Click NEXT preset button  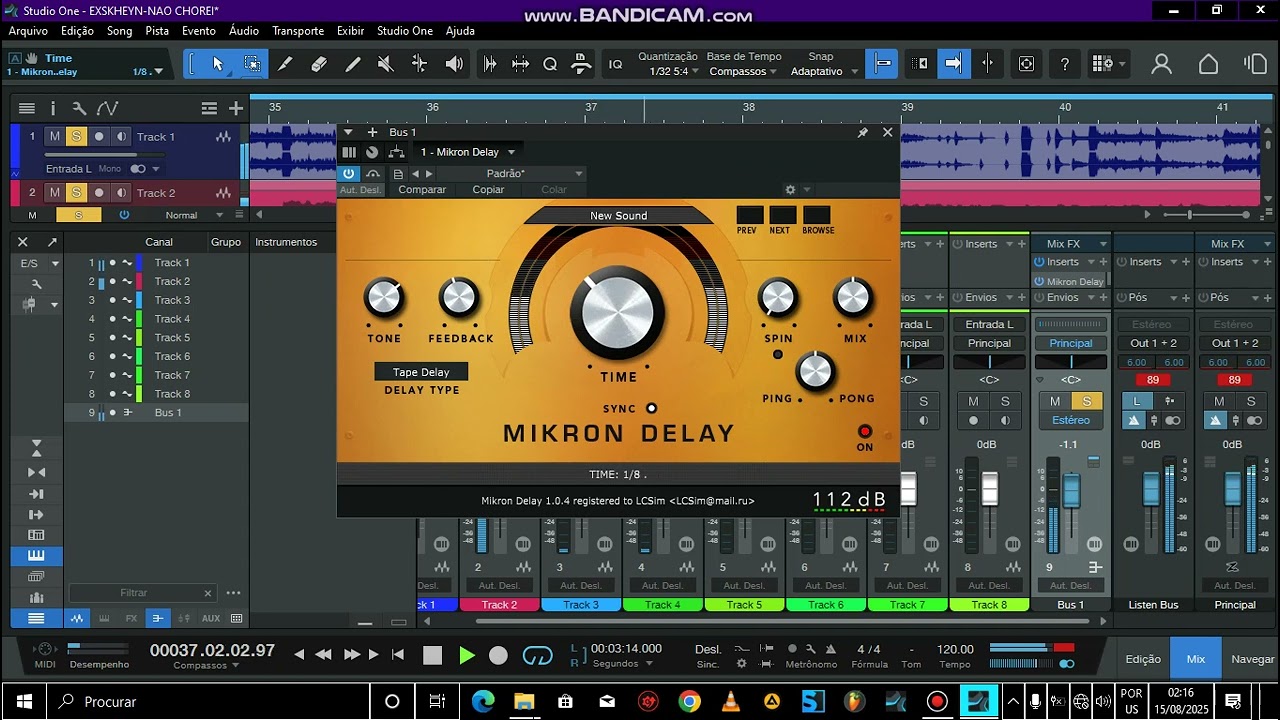click(x=782, y=215)
